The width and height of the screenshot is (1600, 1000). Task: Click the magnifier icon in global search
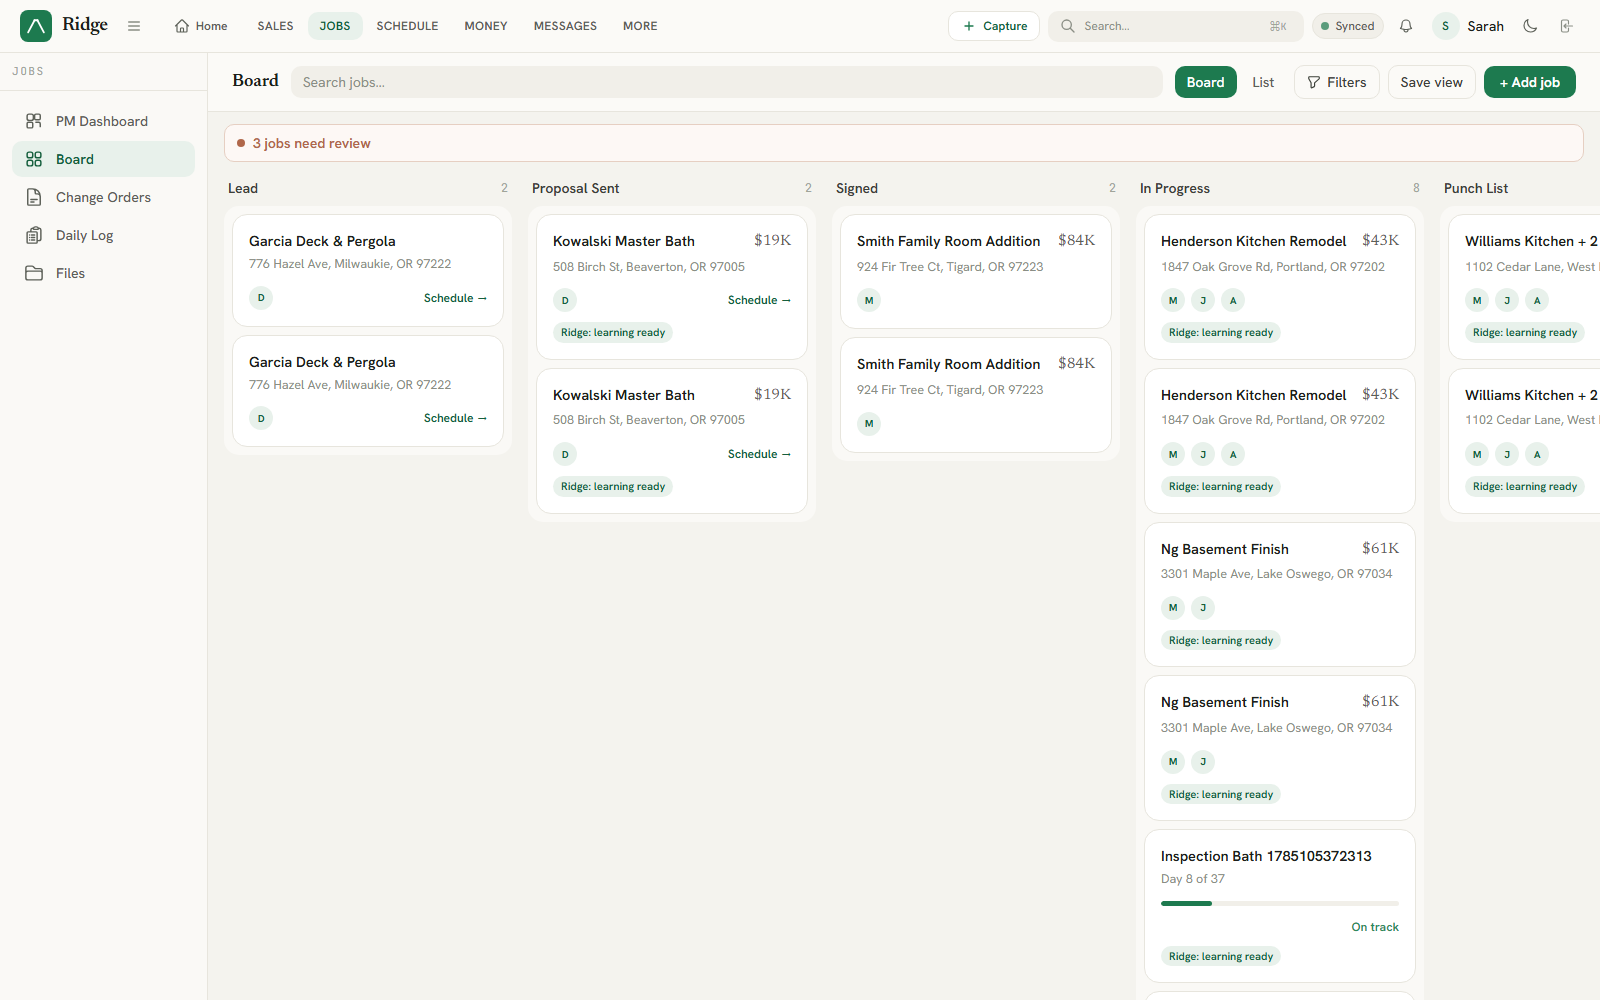[1068, 26]
